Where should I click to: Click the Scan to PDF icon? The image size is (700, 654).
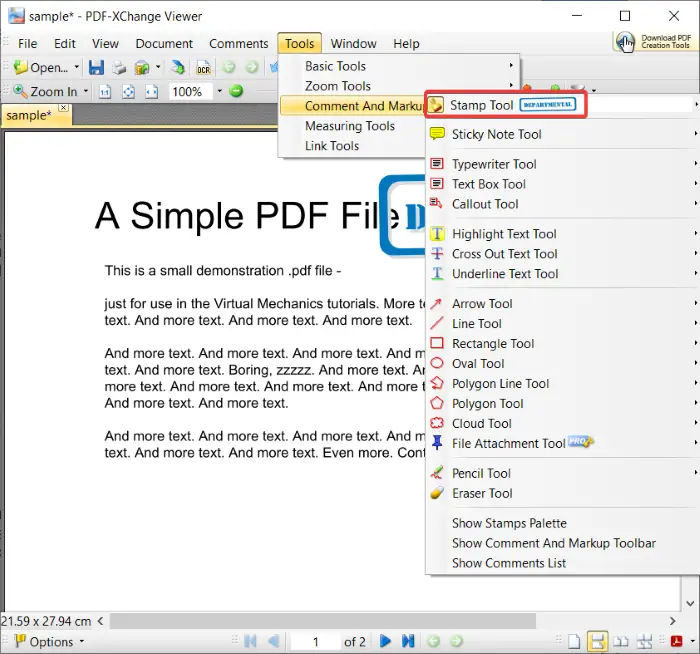pos(178,67)
